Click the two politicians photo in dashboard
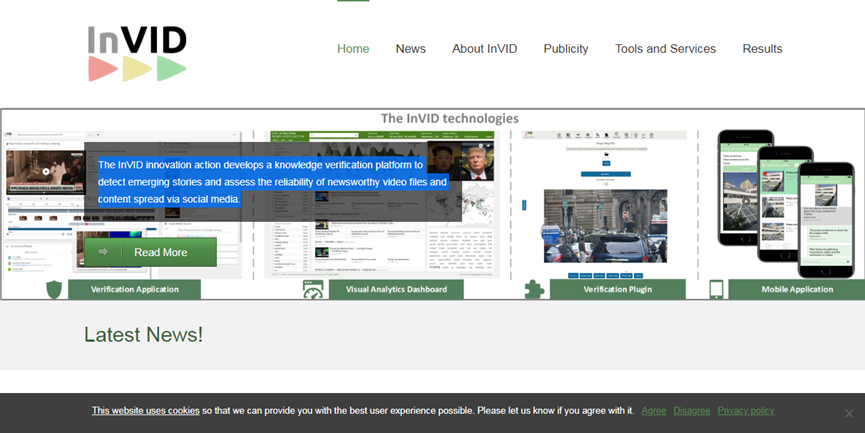The height and width of the screenshot is (433, 865). (461, 161)
